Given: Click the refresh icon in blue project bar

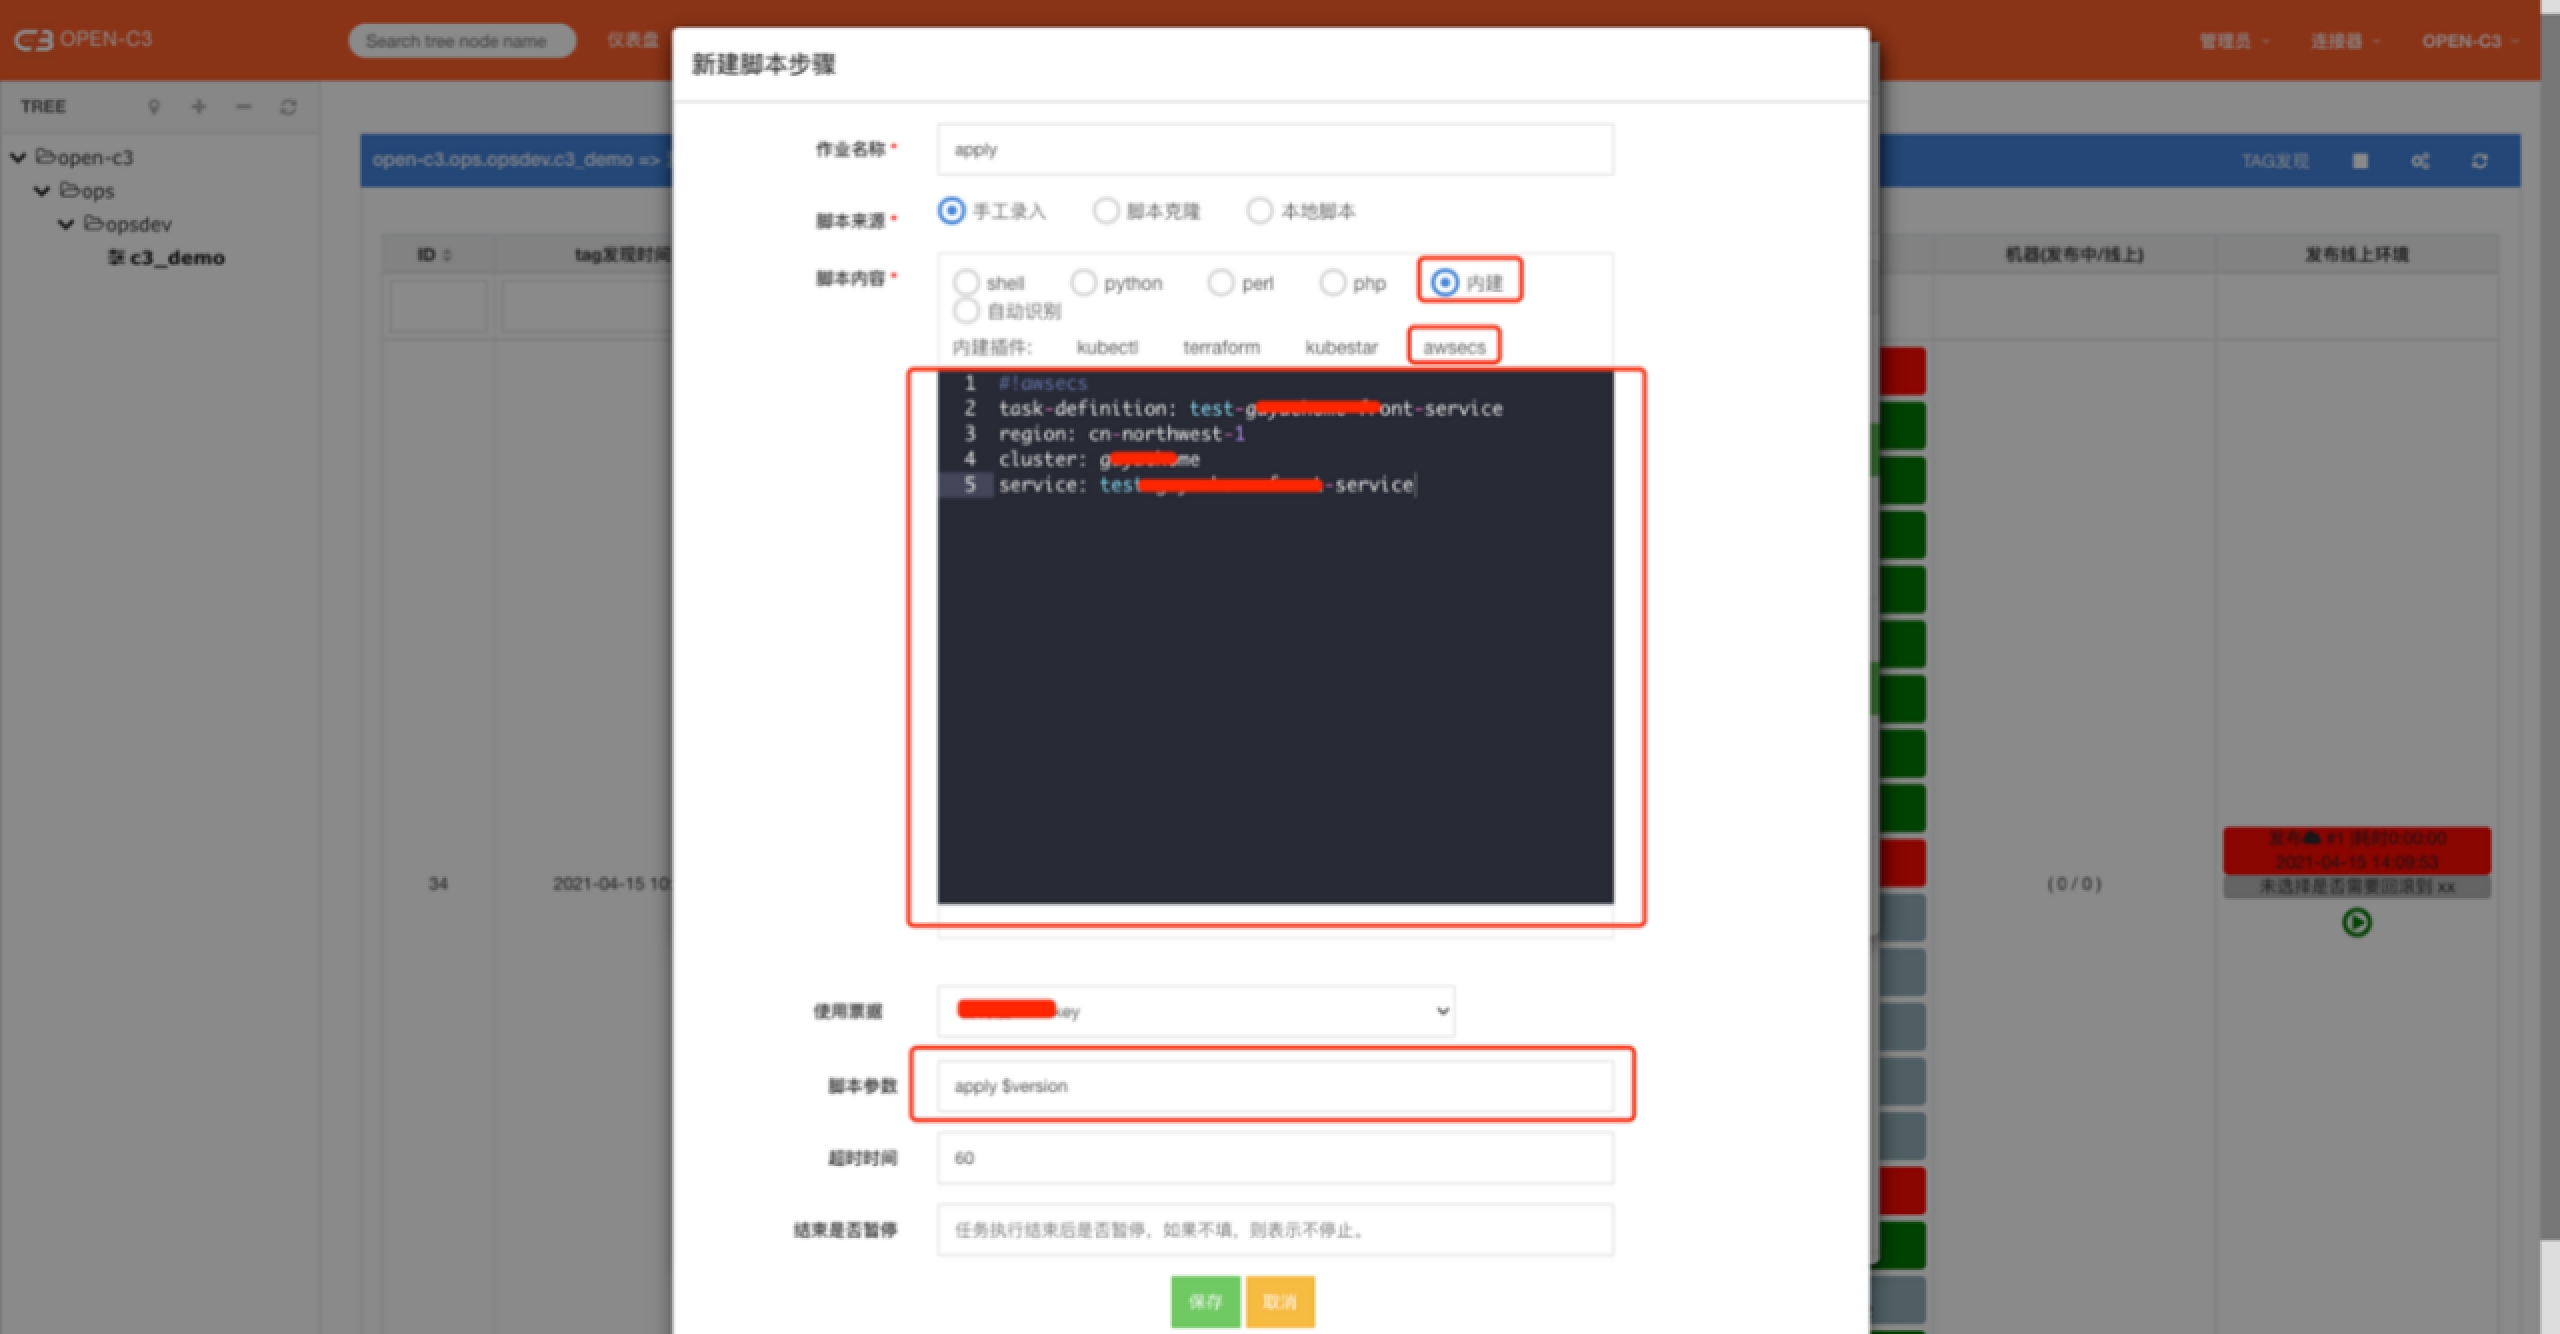Looking at the screenshot, I should coord(2479,161).
